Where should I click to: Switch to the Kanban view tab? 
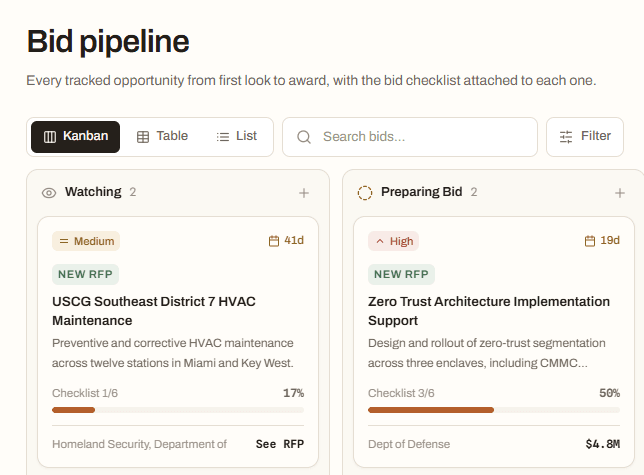point(76,137)
